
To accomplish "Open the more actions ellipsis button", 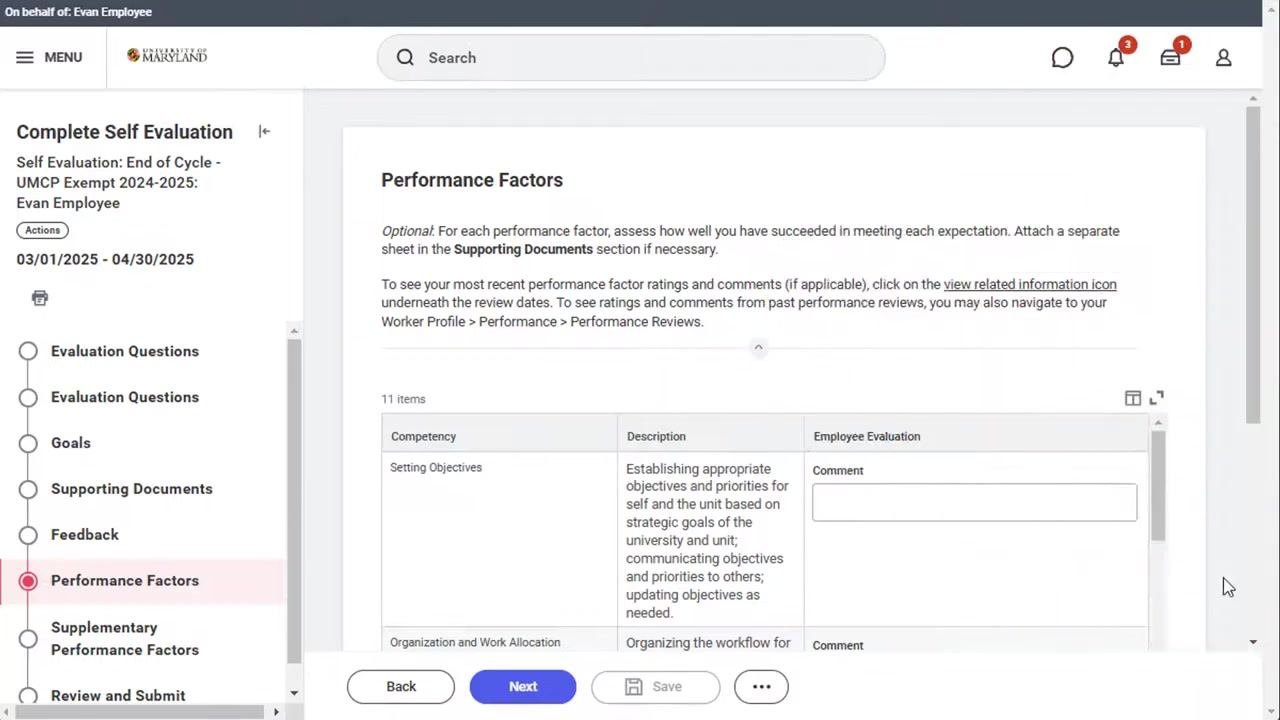I will [761, 687].
